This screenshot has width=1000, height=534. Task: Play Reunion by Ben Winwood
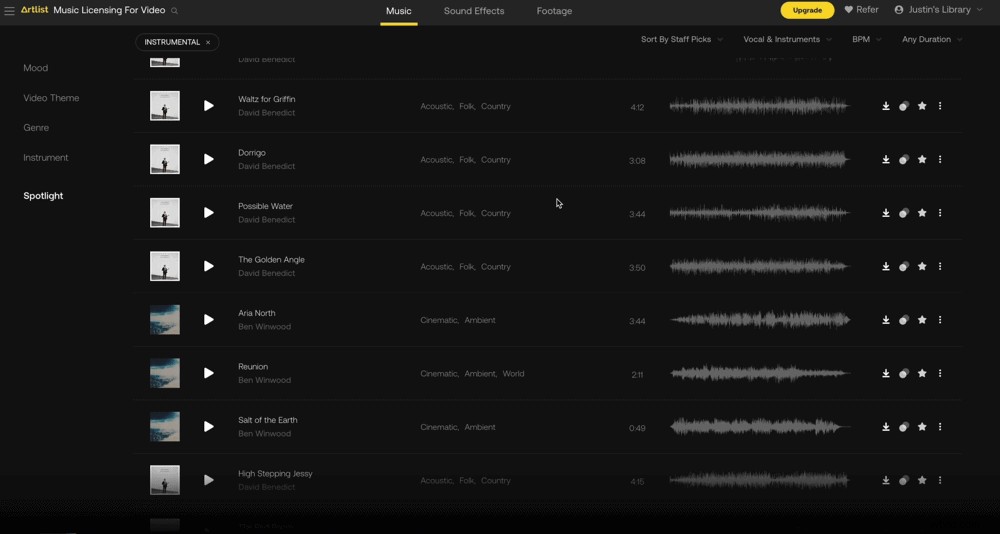point(209,373)
